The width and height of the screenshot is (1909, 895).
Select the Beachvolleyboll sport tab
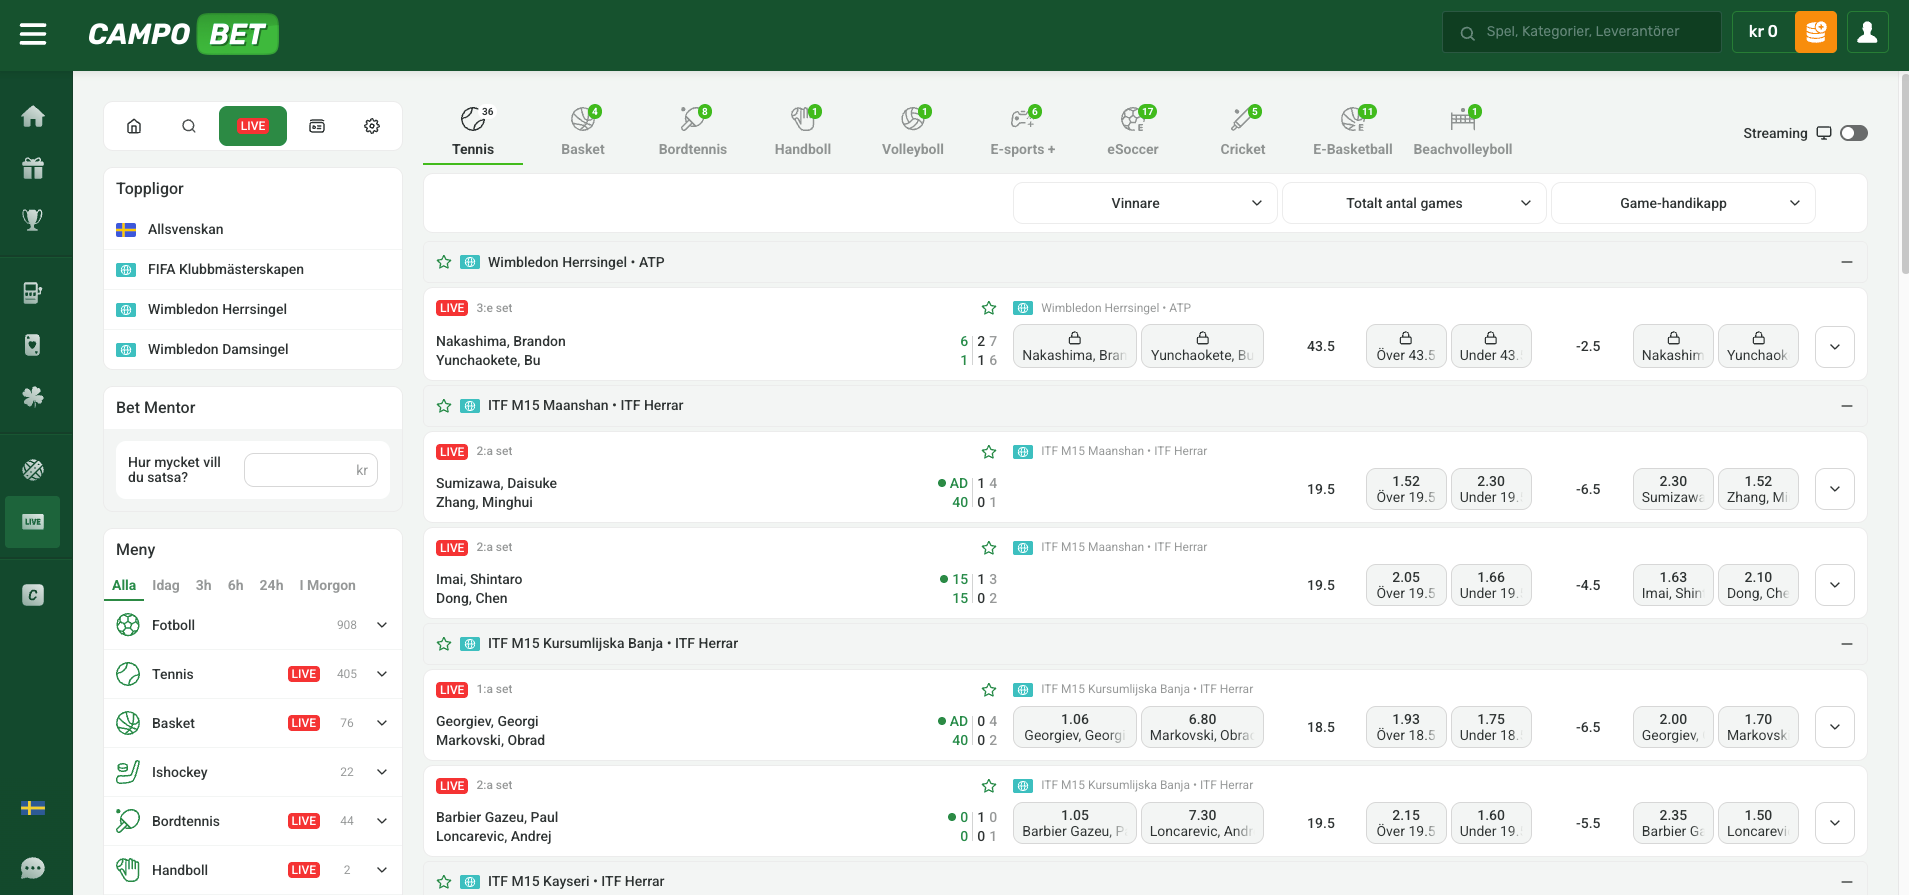point(1463,131)
